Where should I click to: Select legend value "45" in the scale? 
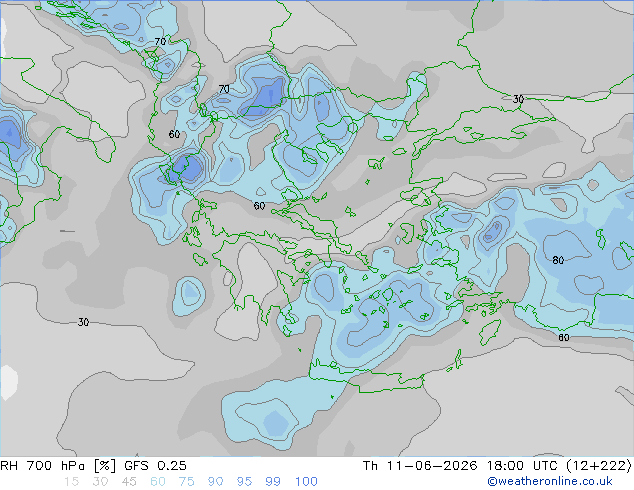click(129, 482)
